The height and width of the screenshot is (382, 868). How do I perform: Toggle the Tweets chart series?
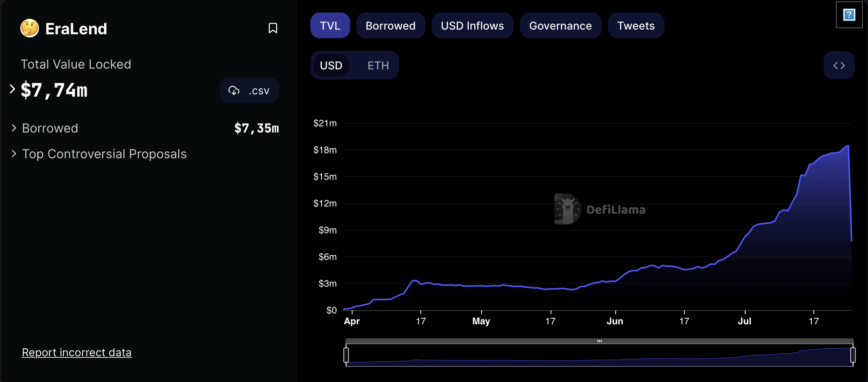(636, 25)
